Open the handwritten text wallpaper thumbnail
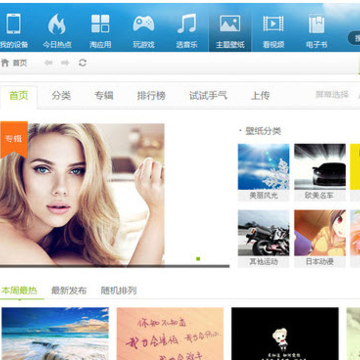Image resolution: width=360 pixels, height=360 pixels. click(170, 334)
